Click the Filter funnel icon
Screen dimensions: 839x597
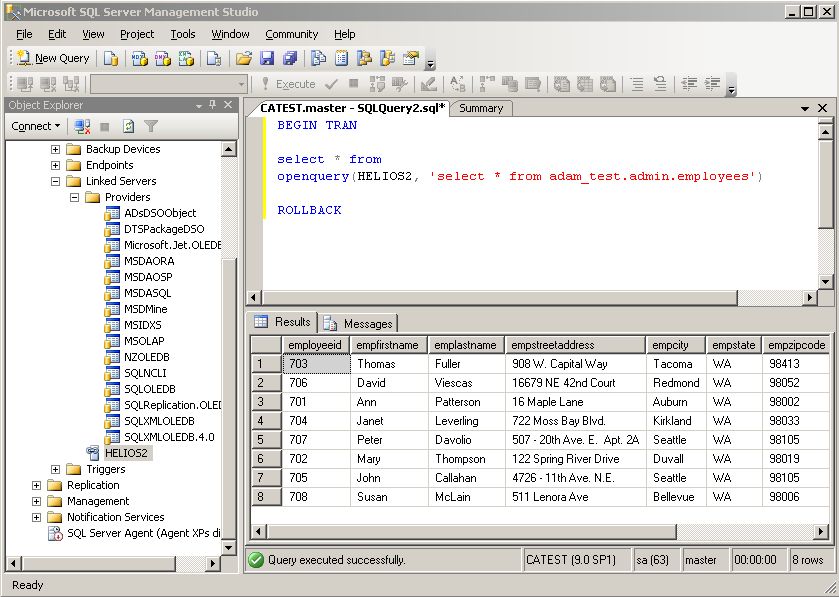pos(151,126)
